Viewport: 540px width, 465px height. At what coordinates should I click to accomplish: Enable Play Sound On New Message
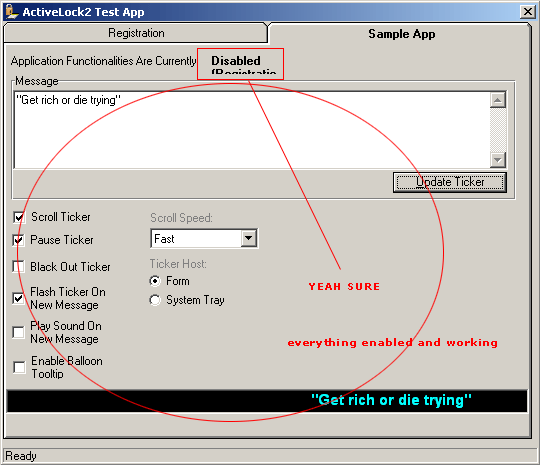pos(19,332)
